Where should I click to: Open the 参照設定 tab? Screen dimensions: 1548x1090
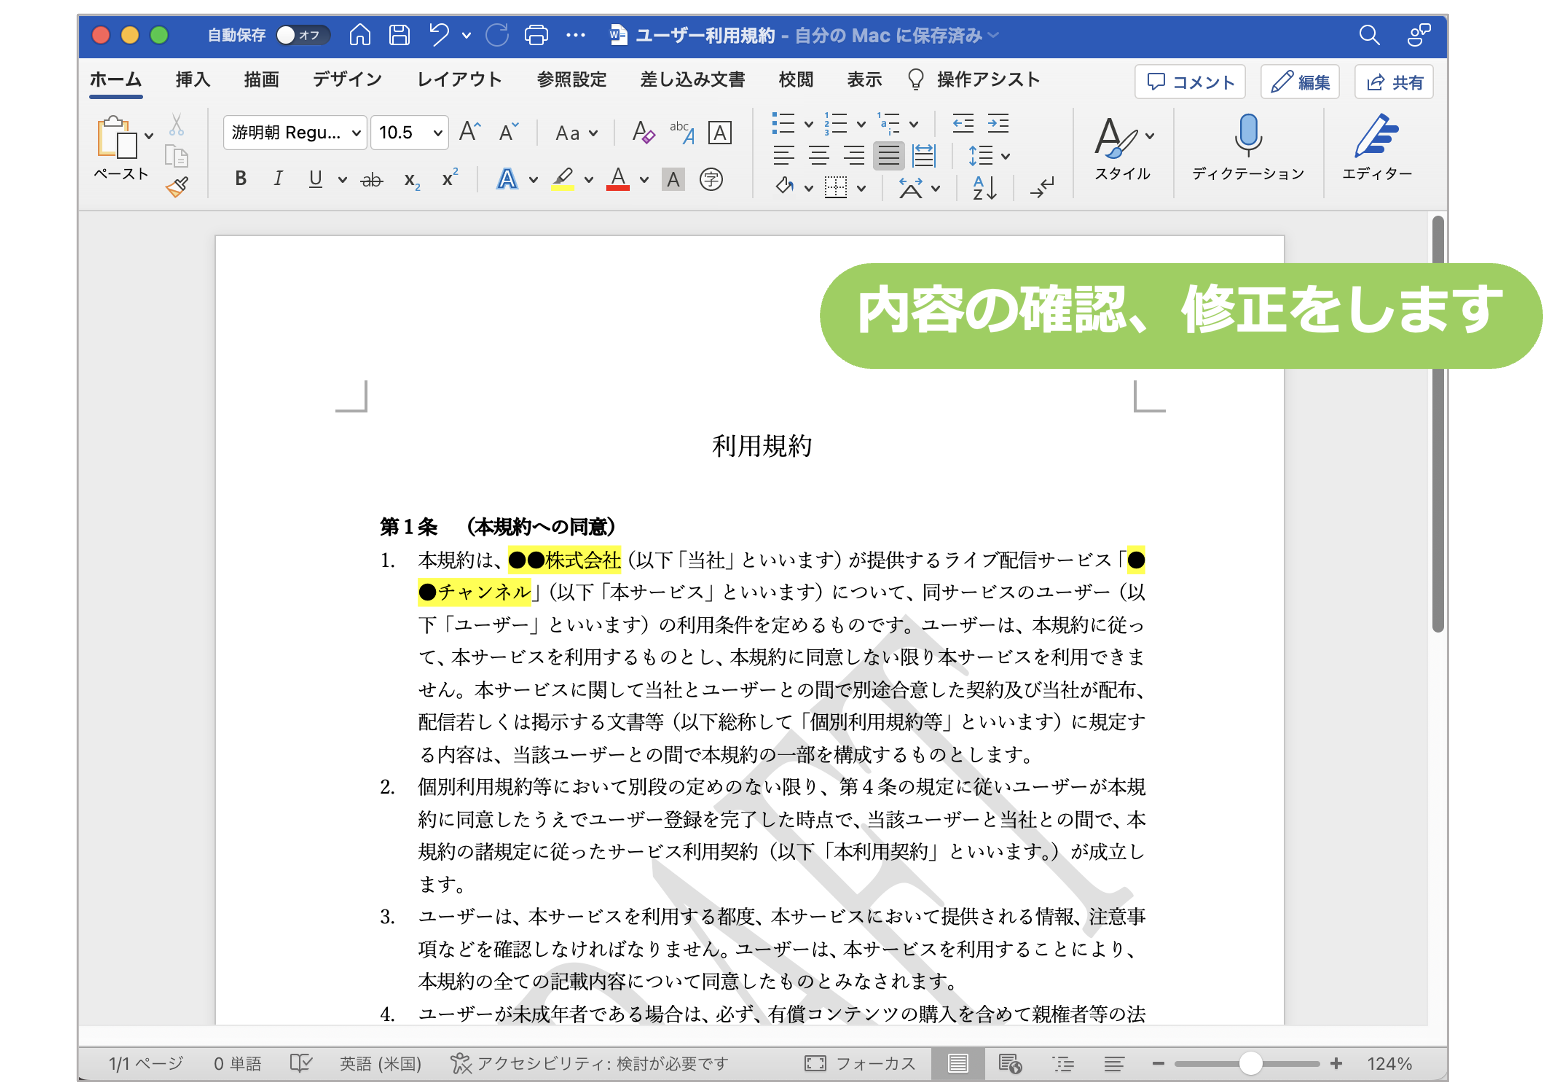[571, 80]
